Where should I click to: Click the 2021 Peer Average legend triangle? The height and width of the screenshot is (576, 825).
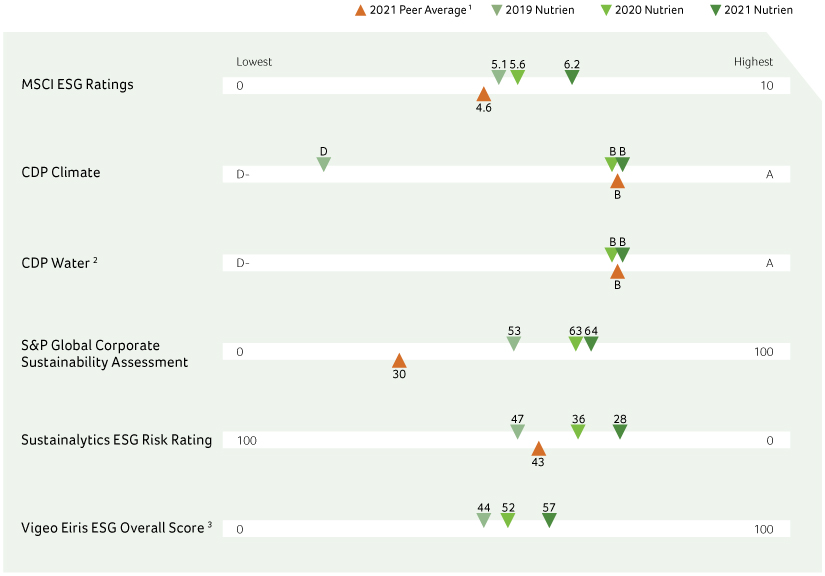(362, 10)
